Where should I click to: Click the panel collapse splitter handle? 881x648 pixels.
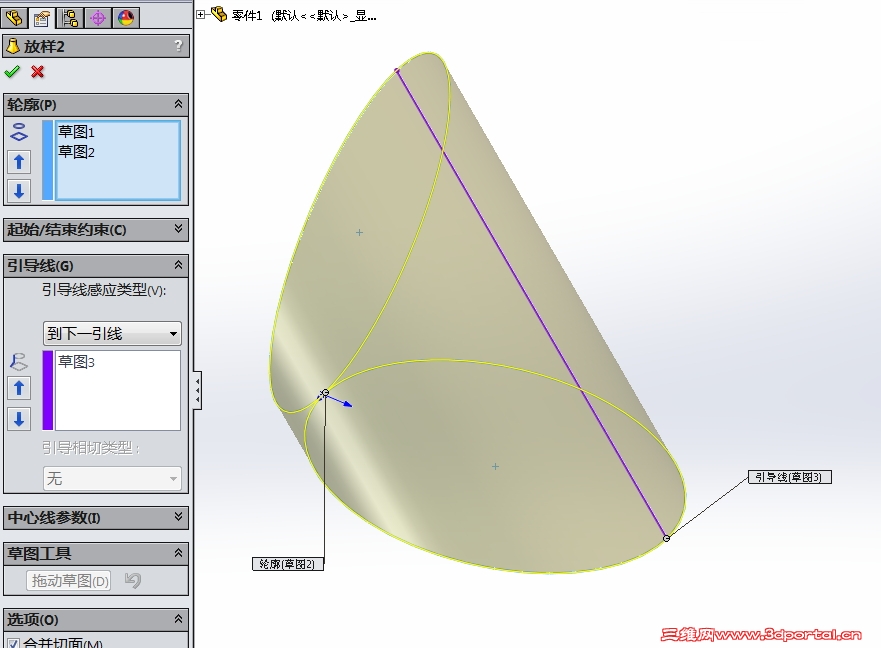198,390
